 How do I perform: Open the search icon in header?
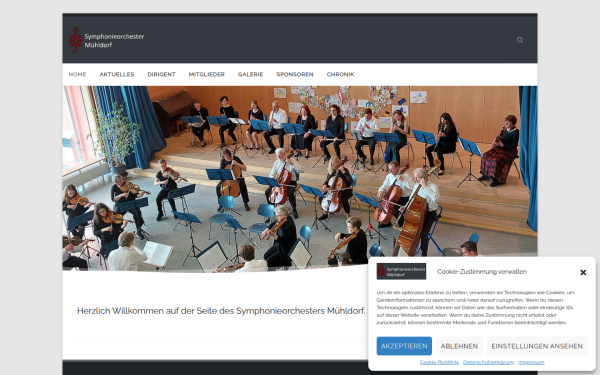point(520,40)
